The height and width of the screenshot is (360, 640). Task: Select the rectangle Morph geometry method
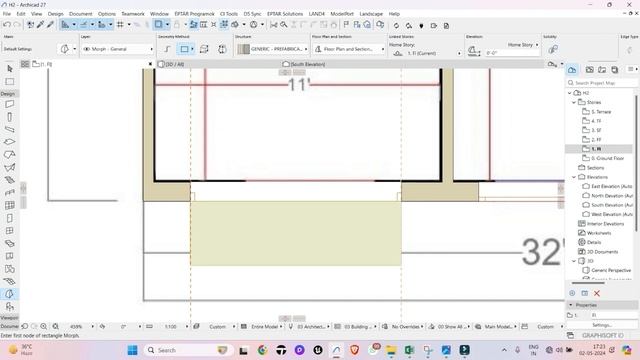[184, 49]
